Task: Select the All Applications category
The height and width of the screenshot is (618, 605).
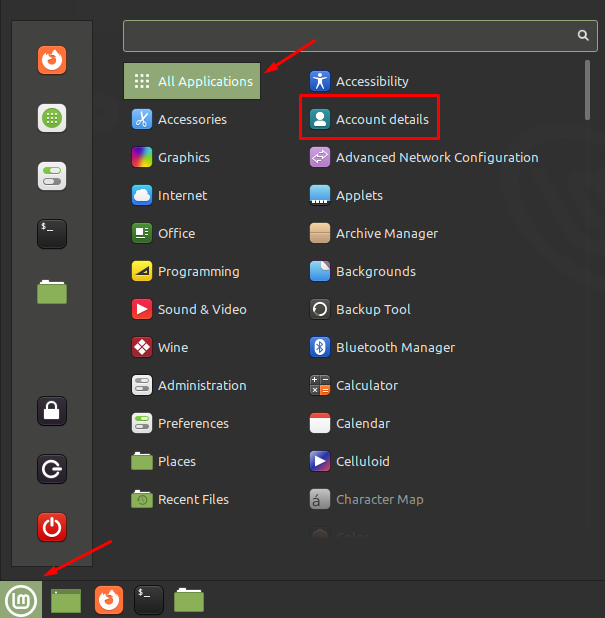Action: (192, 81)
